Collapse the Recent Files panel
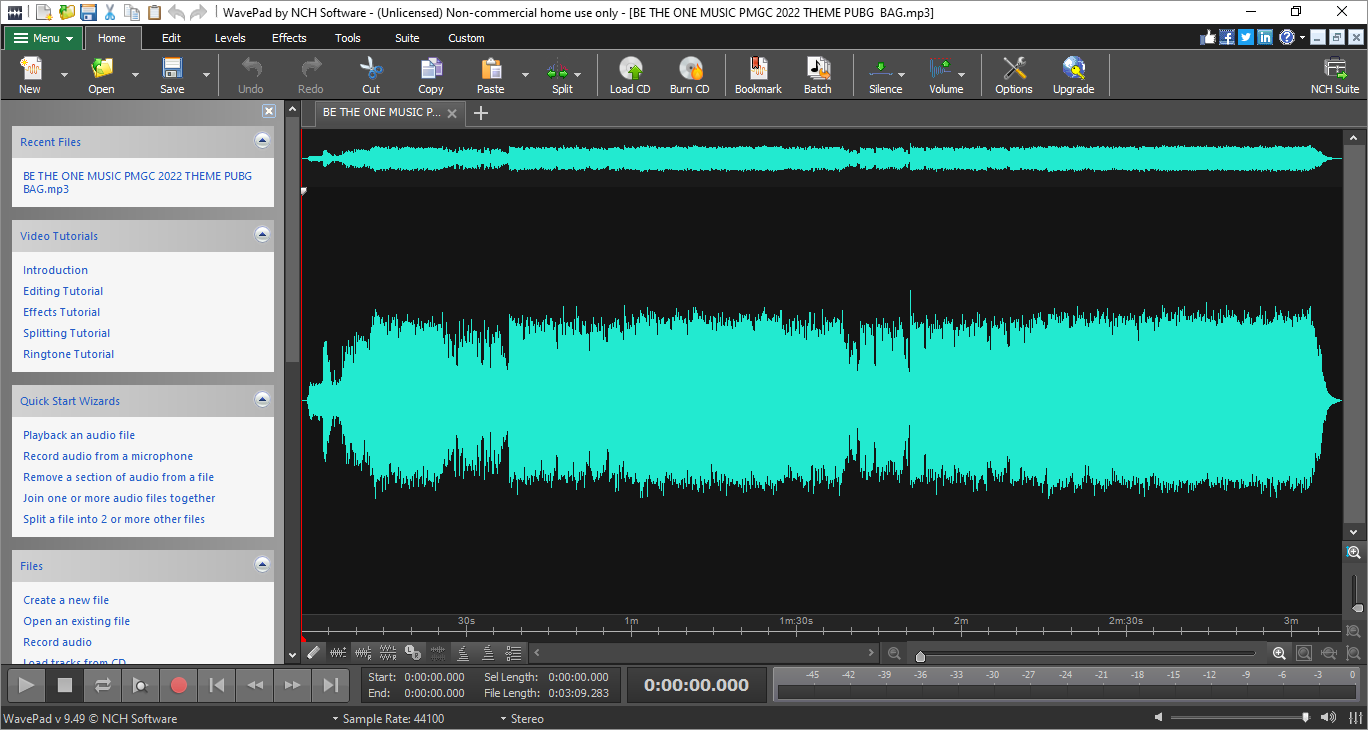1368x730 pixels. click(x=262, y=141)
